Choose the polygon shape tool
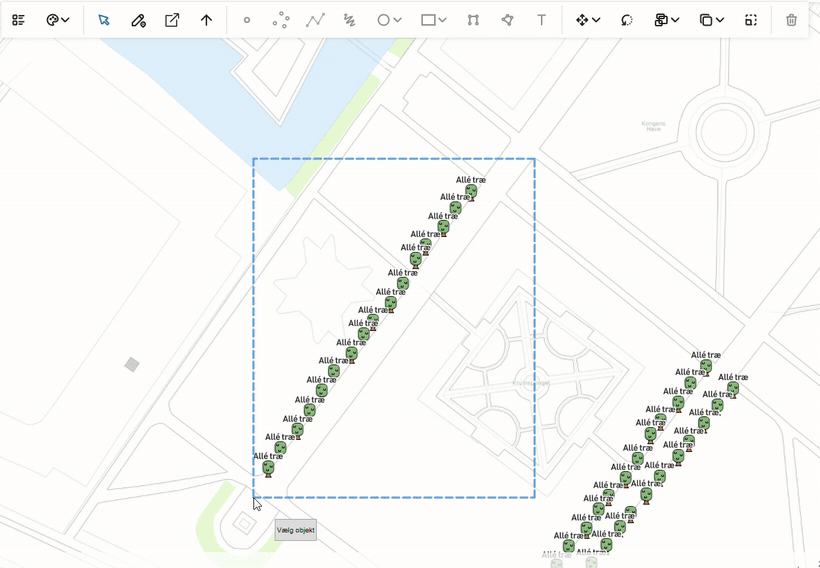The height and width of the screenshot is (568, 820). pyautogui.click(x=507, y=20)
